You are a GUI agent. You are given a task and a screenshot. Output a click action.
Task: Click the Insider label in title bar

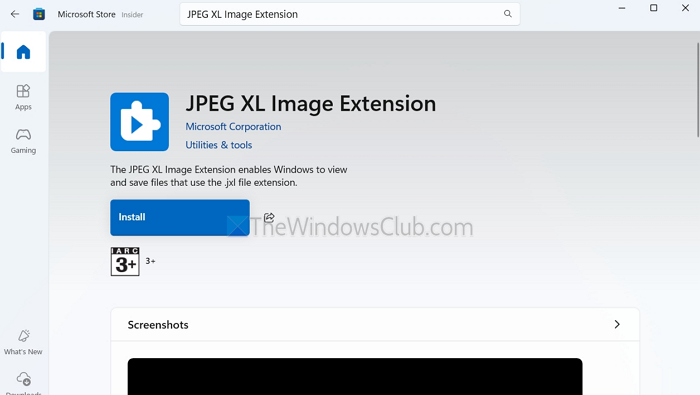click(x=132, y=15)
